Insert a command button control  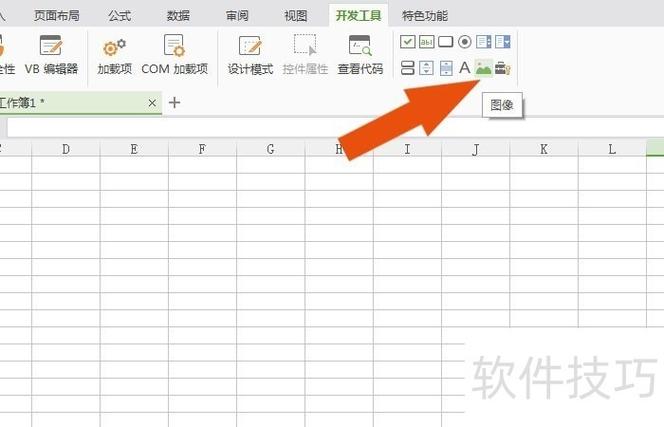click(x=445, y=42)
